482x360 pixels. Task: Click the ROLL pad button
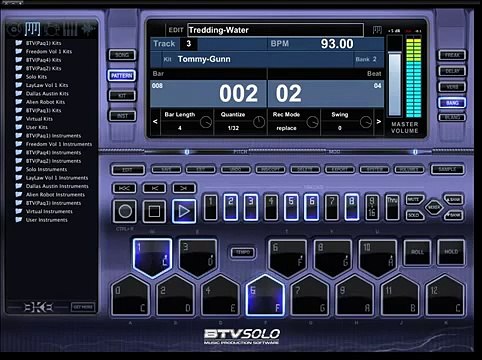pyautogui.click(x=417, y=252)
